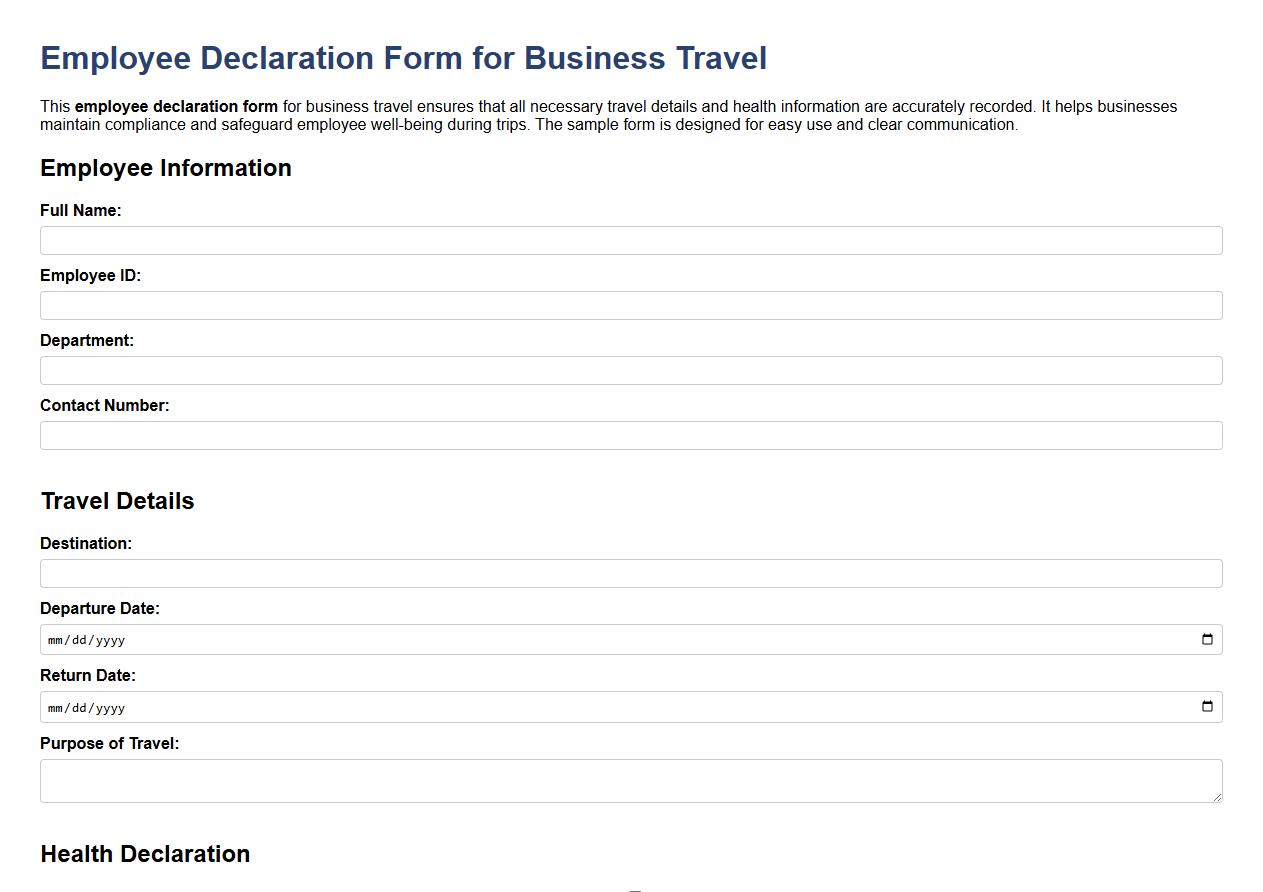Click the form title Employee Declaration Form
1263x892 pixels.
402,58
